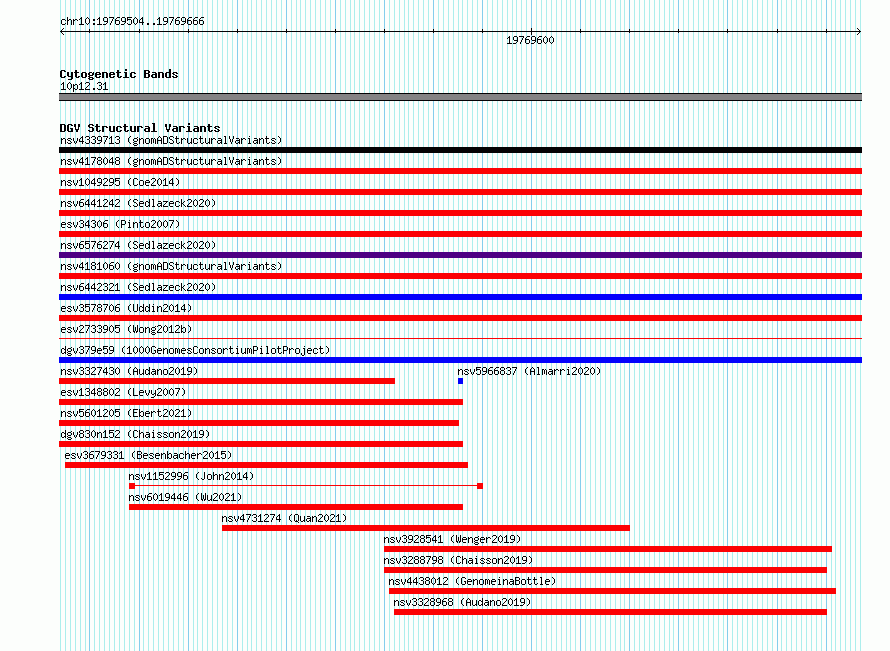Select the red nsv5601205 variant bar
Screen dimensions: 890x651
(x=259, y=423)
